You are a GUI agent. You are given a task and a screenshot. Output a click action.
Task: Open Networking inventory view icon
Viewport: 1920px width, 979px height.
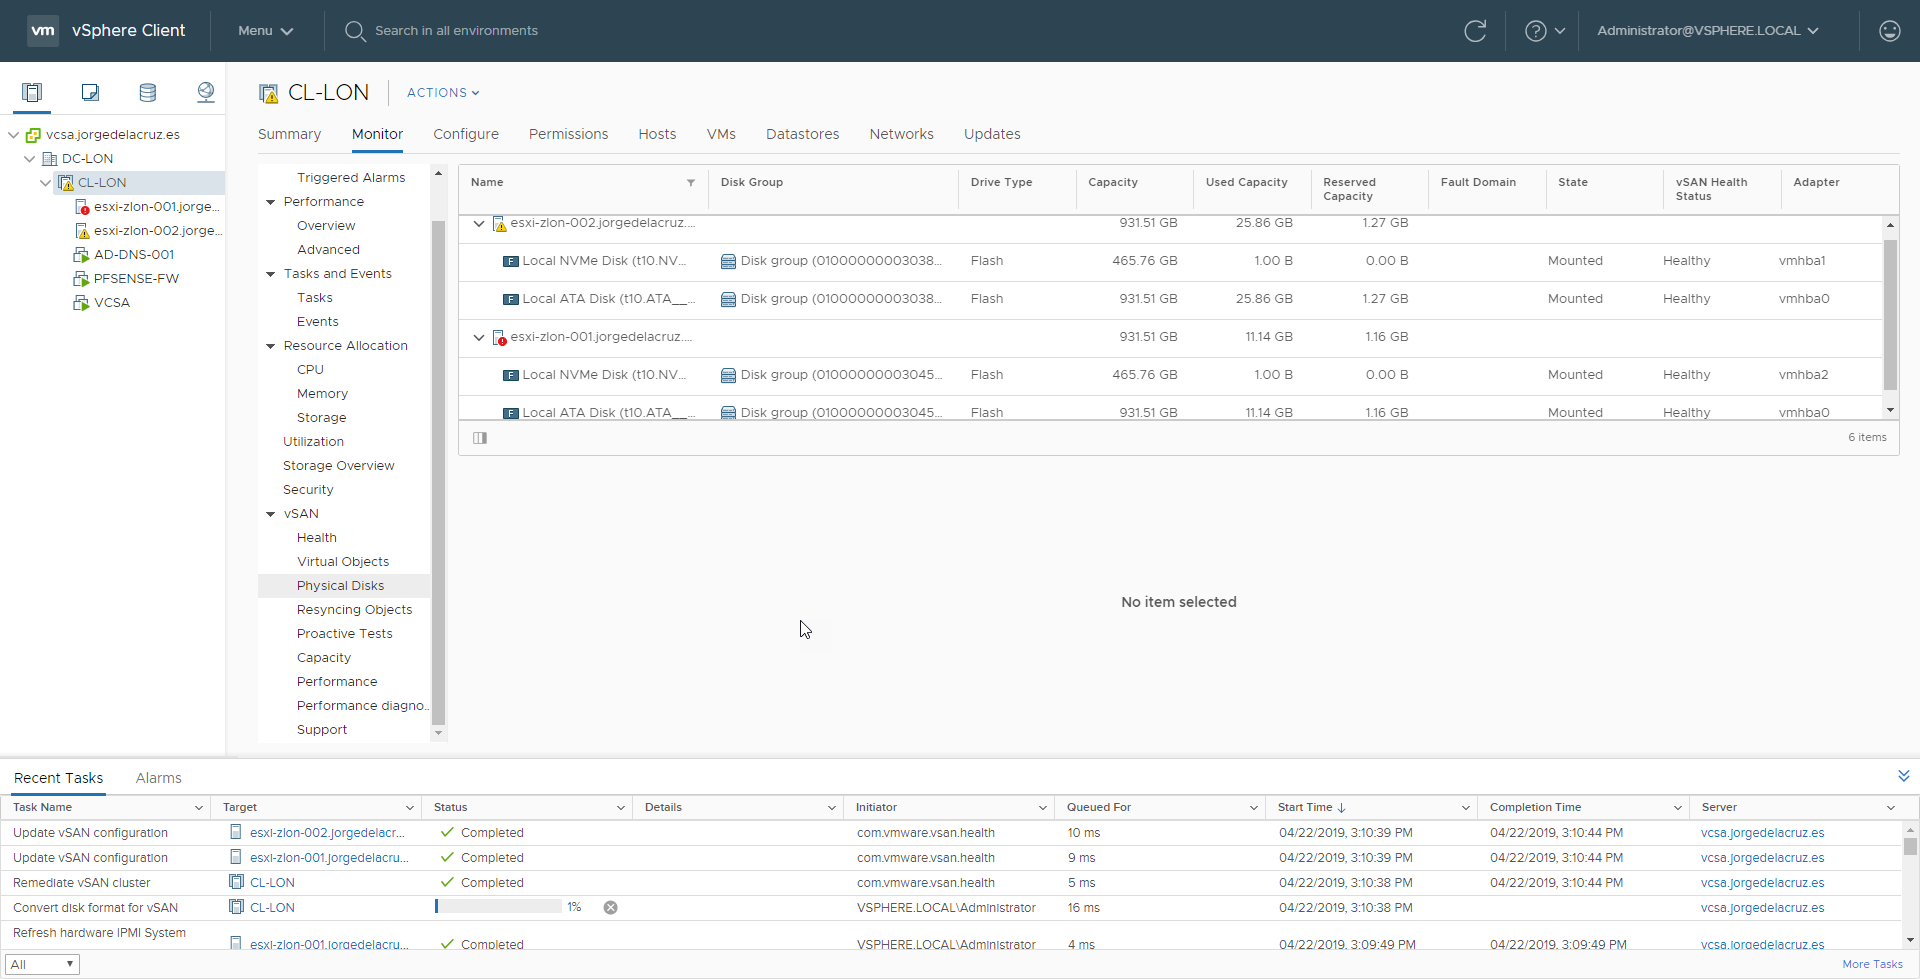206,93
